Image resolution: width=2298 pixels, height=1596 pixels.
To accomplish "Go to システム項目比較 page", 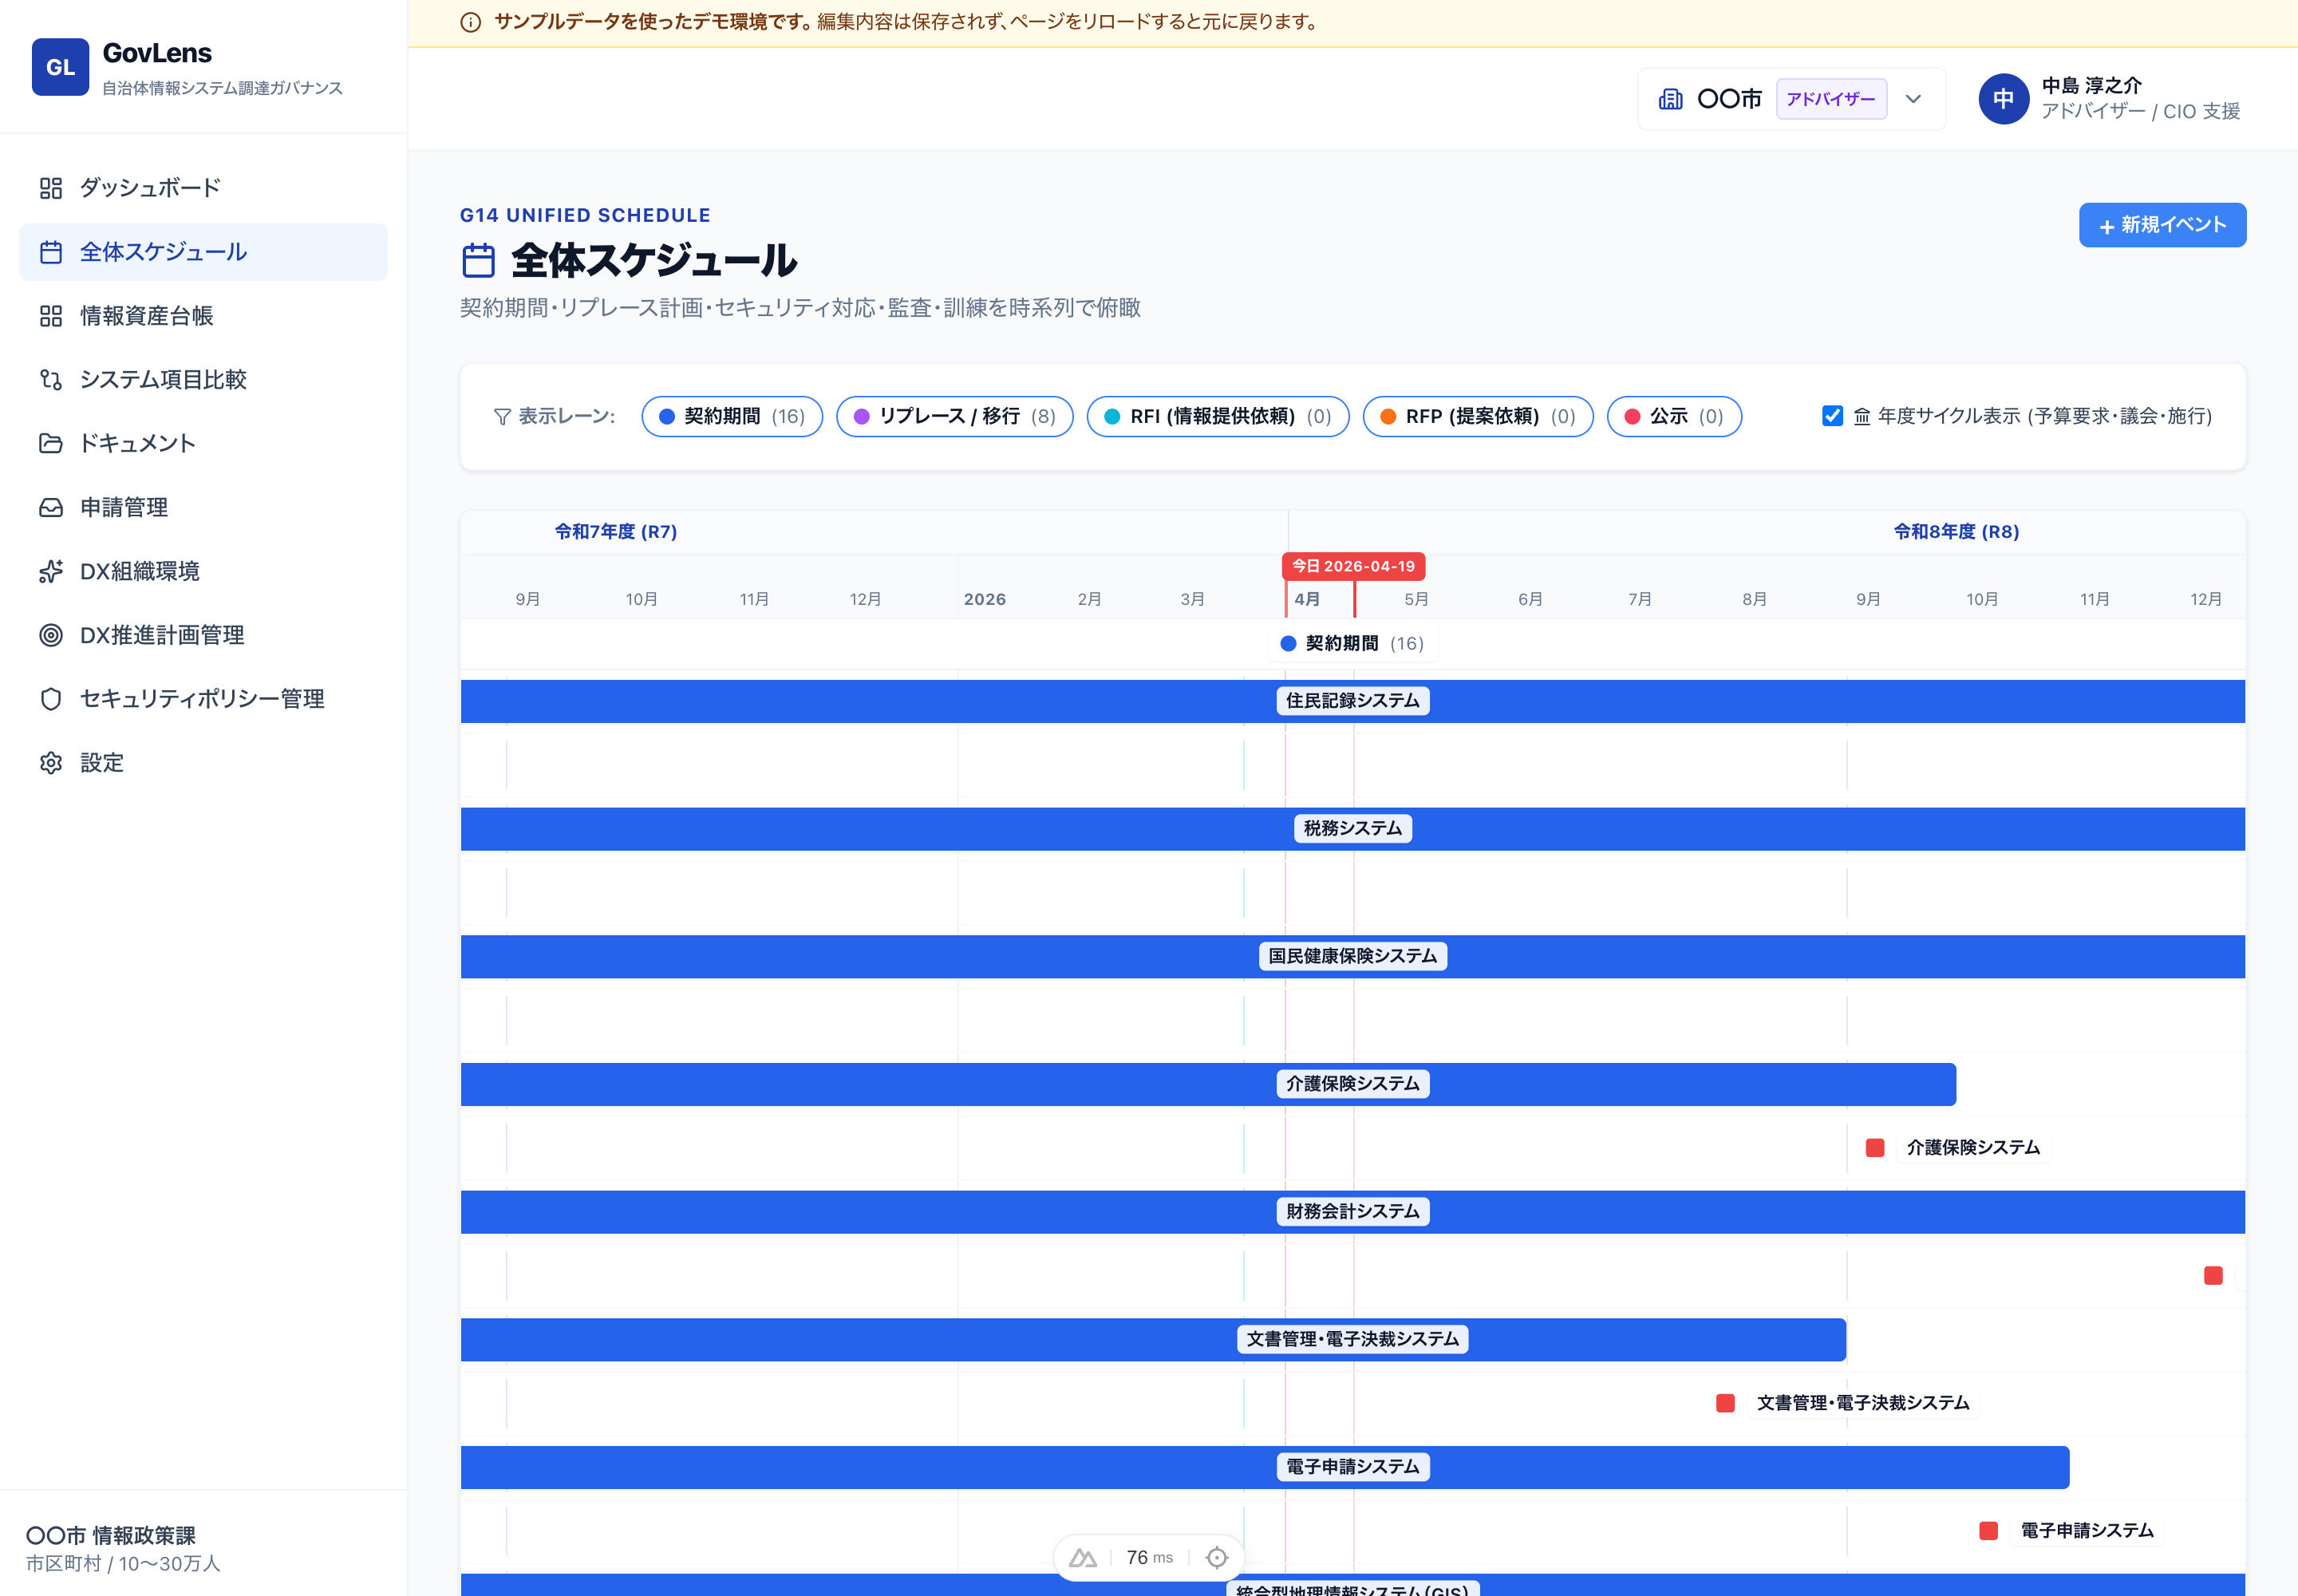I will pos(203,380).
